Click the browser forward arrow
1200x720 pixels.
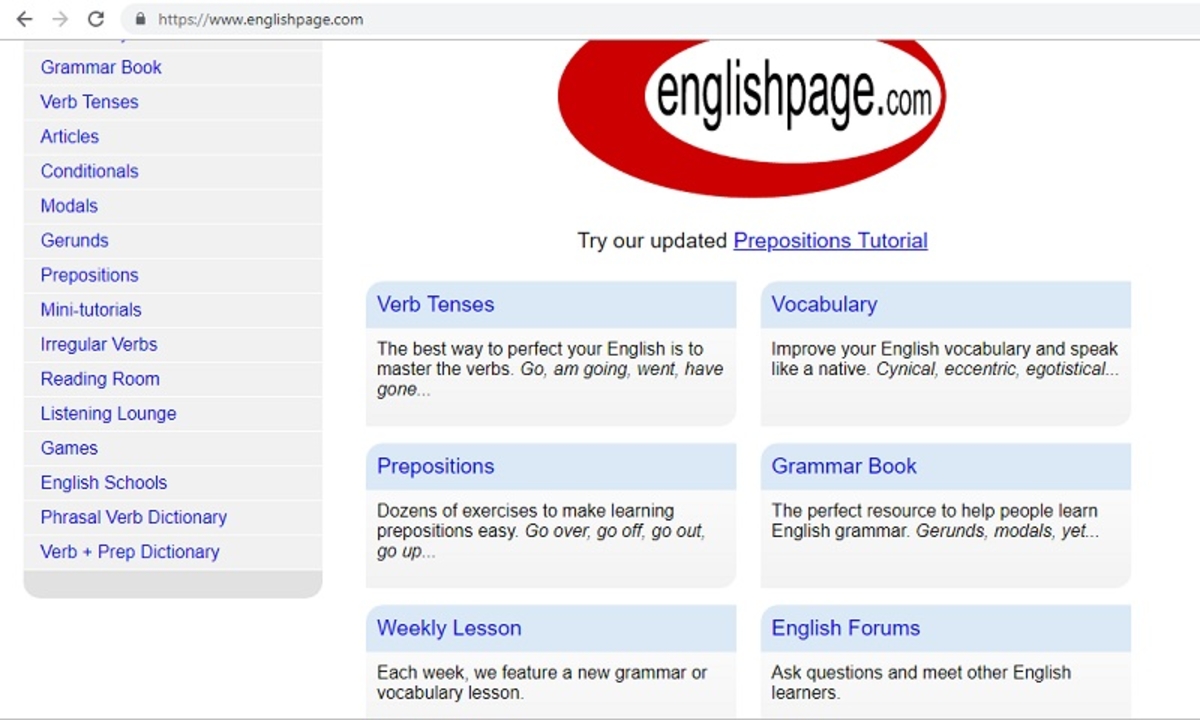pos(60,19)
